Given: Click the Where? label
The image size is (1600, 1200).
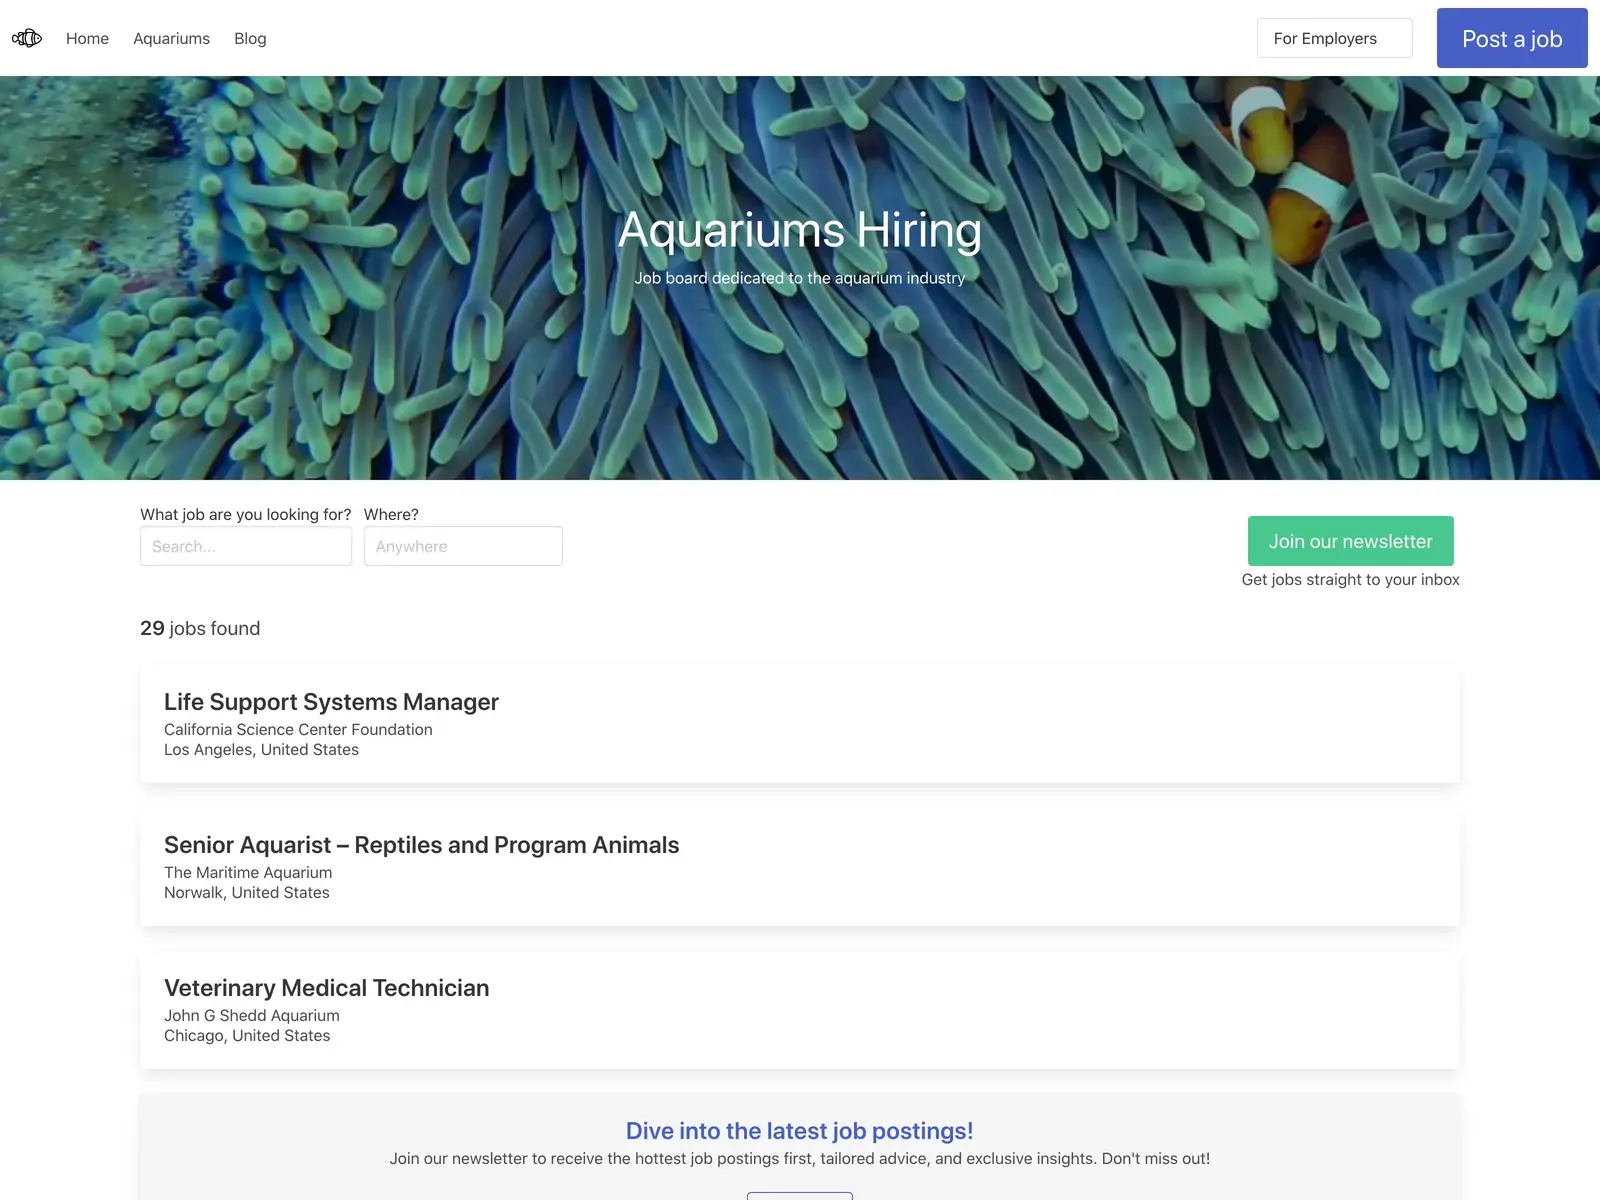Looking at the screenshot, I should (391, 514).
